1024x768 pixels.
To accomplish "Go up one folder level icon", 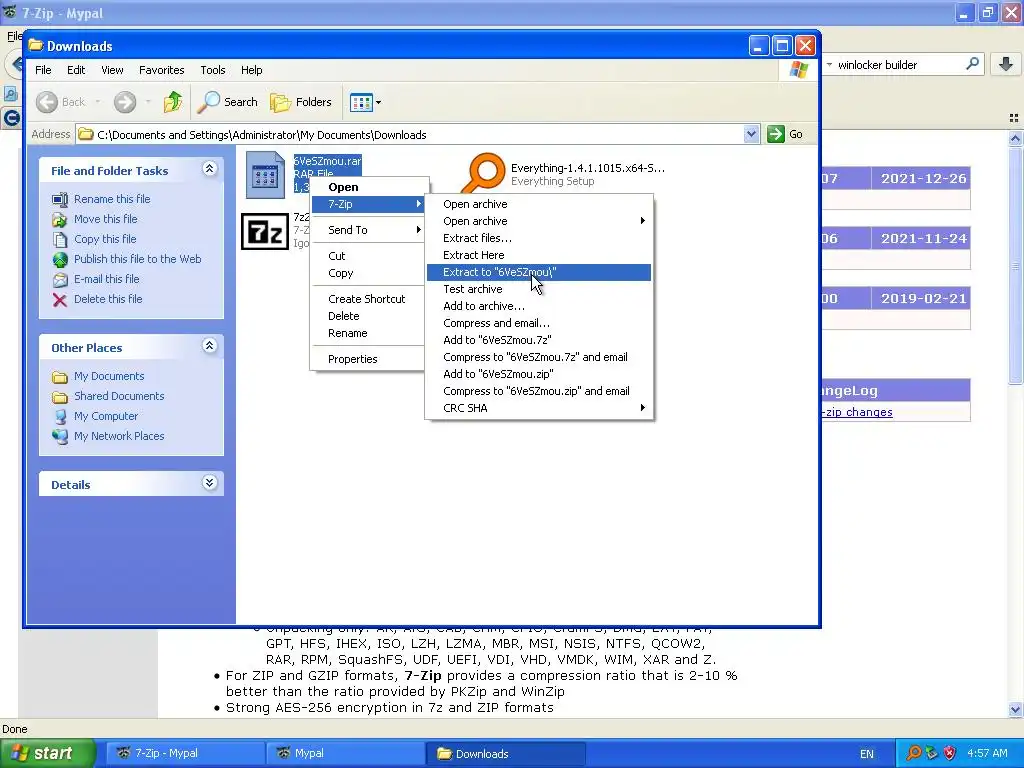I will pyautogui.click(x=173, y=102).
